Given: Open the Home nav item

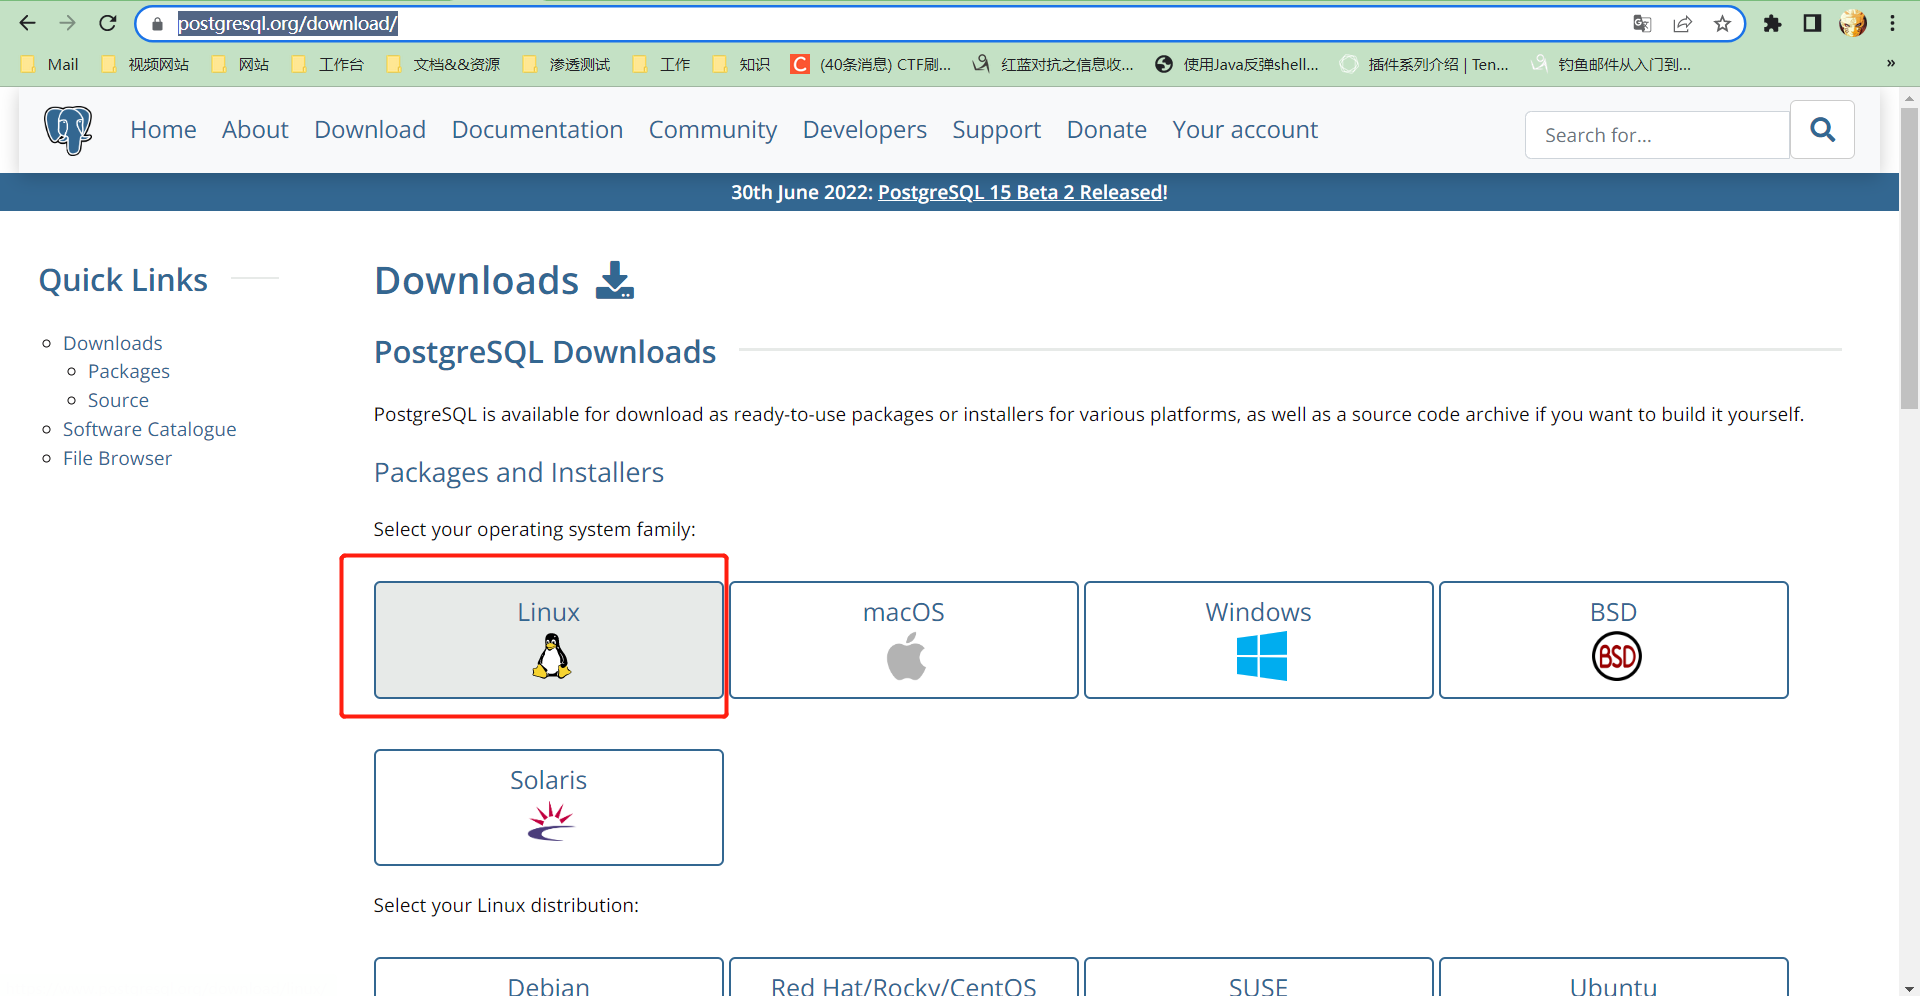Looking at the screenshot, I should [x=163, y=130].
